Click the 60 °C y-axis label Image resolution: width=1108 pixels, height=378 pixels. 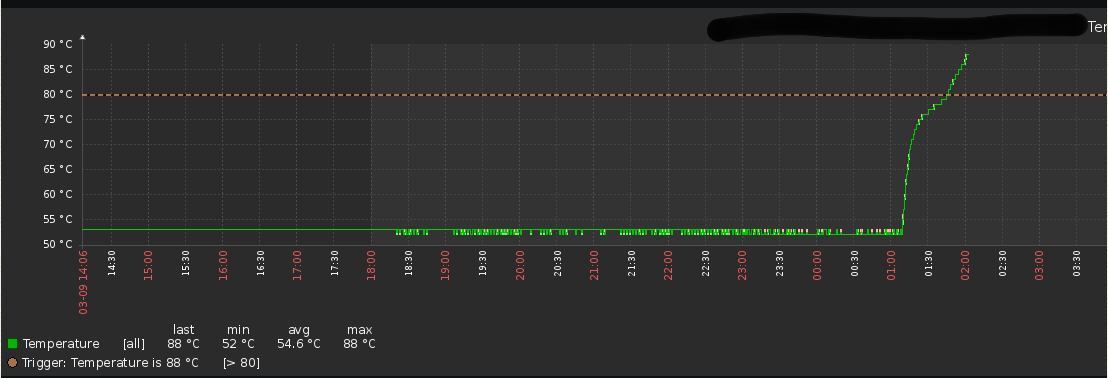tap(59, 194)
